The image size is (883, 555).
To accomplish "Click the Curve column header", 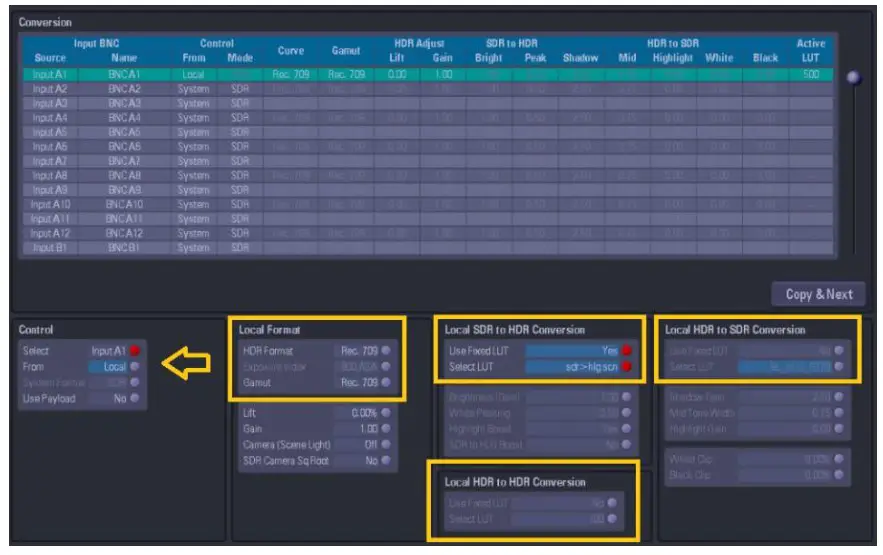I will 291,51.
